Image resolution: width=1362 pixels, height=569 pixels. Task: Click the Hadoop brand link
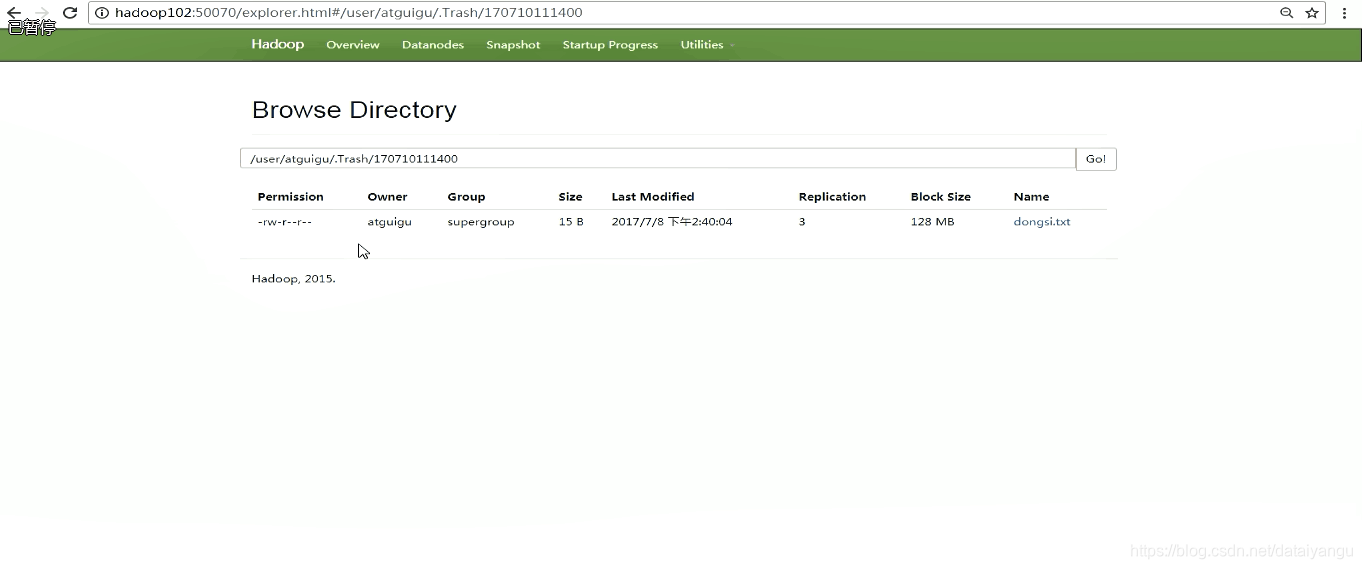[278, 45]
